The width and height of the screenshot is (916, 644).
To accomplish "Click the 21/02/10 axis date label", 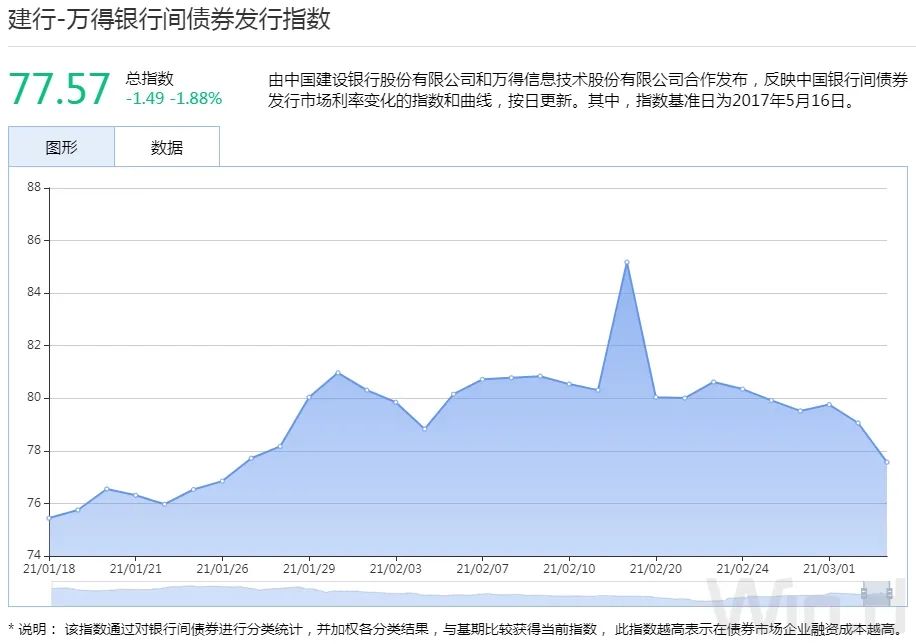I will (x=569, y=569).
